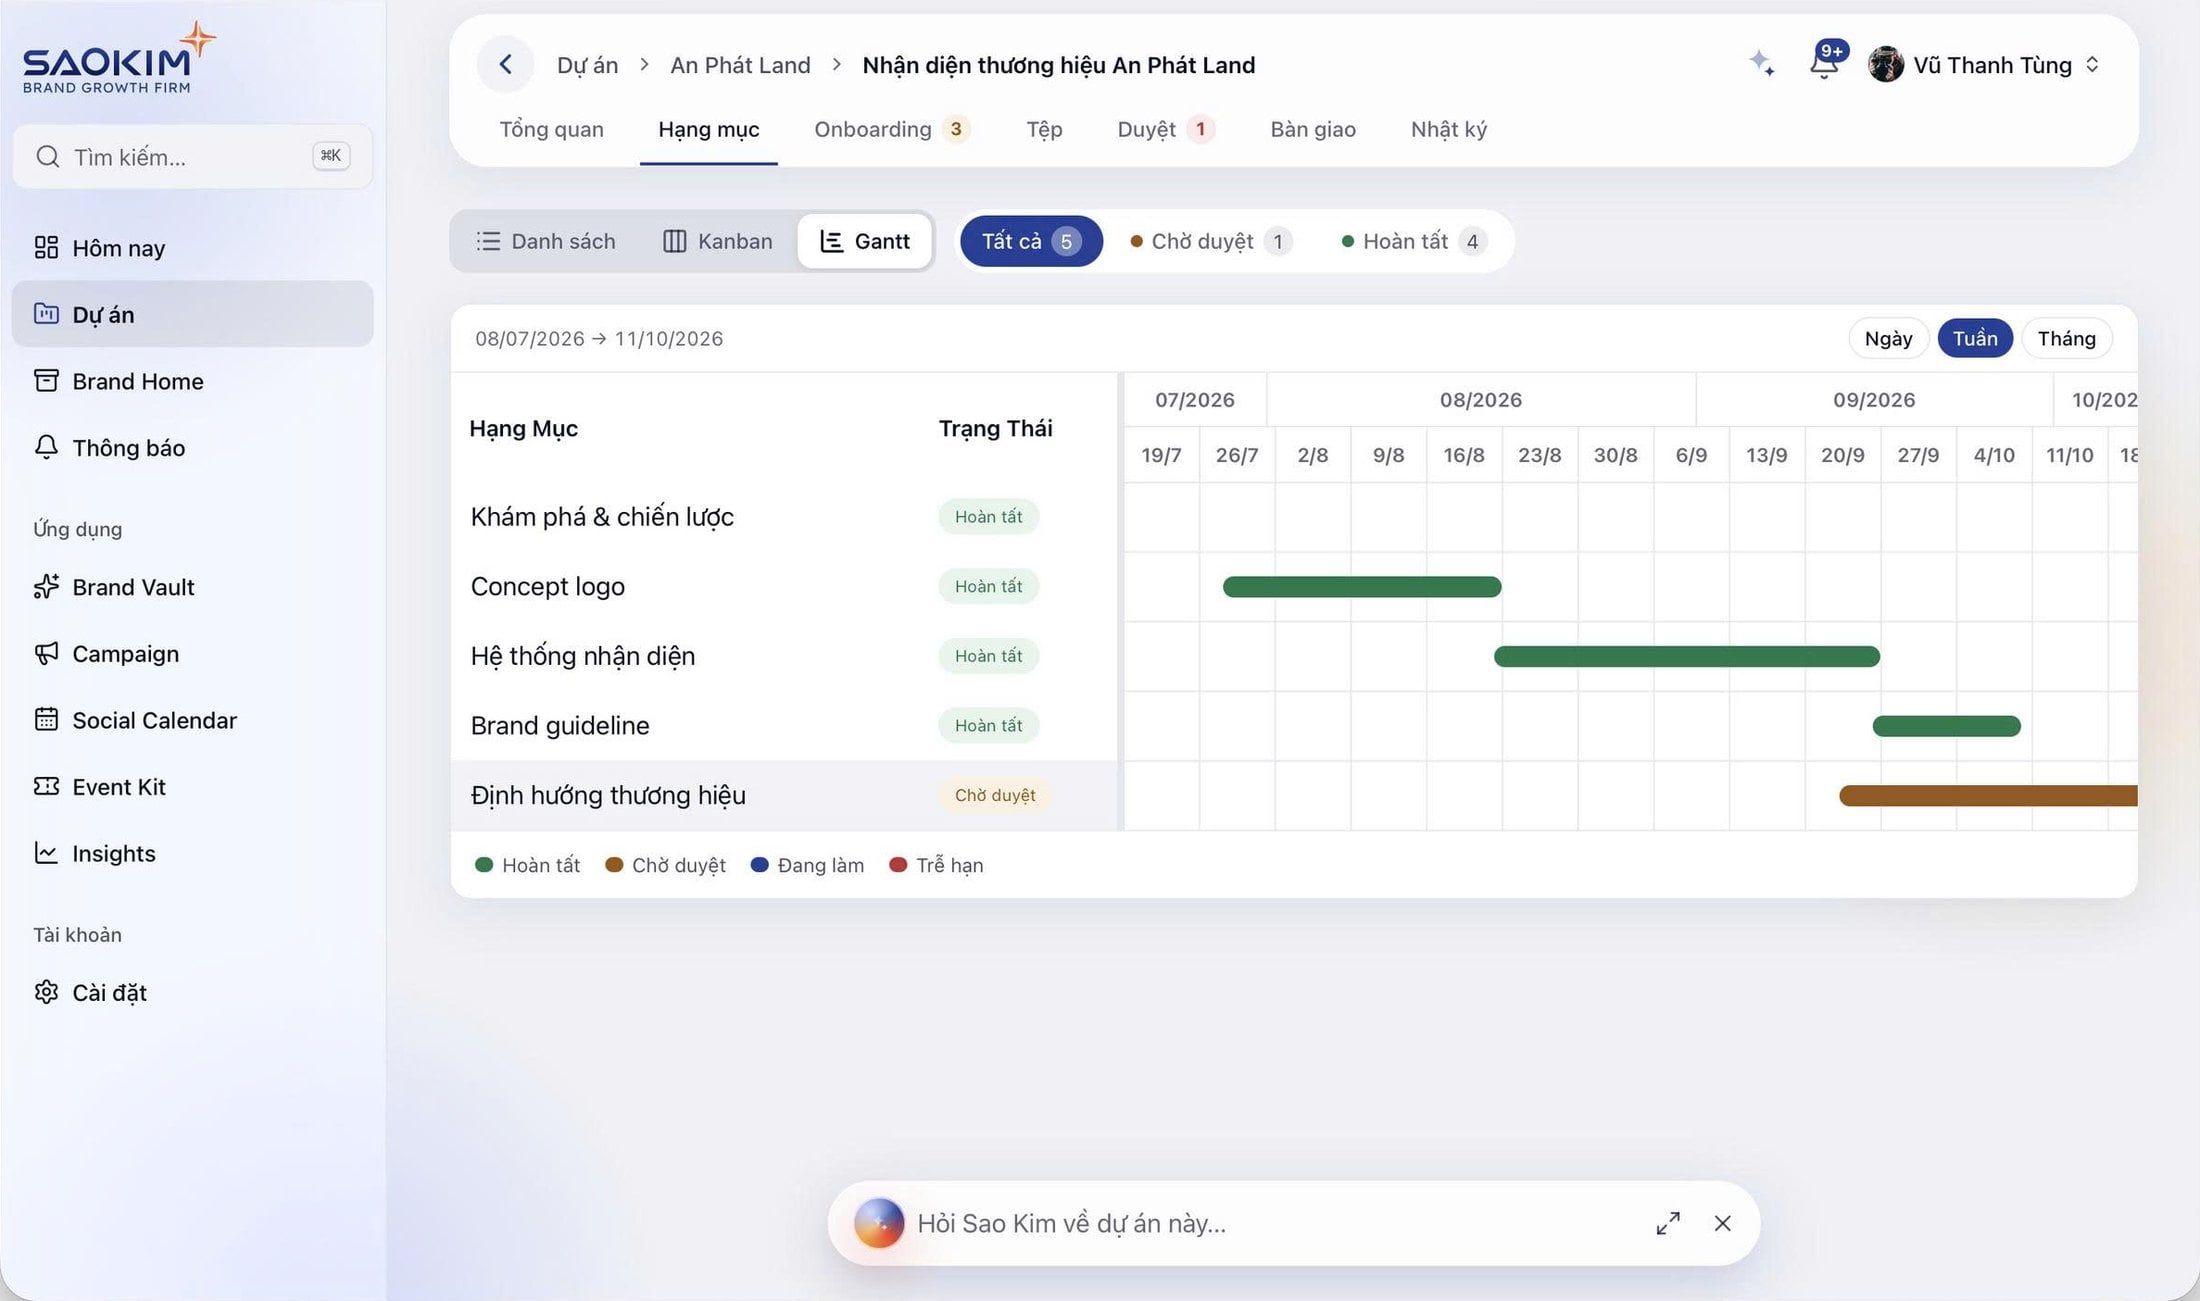
Task: Set timeline scale to Ngày
Action: coord(1888,338)
